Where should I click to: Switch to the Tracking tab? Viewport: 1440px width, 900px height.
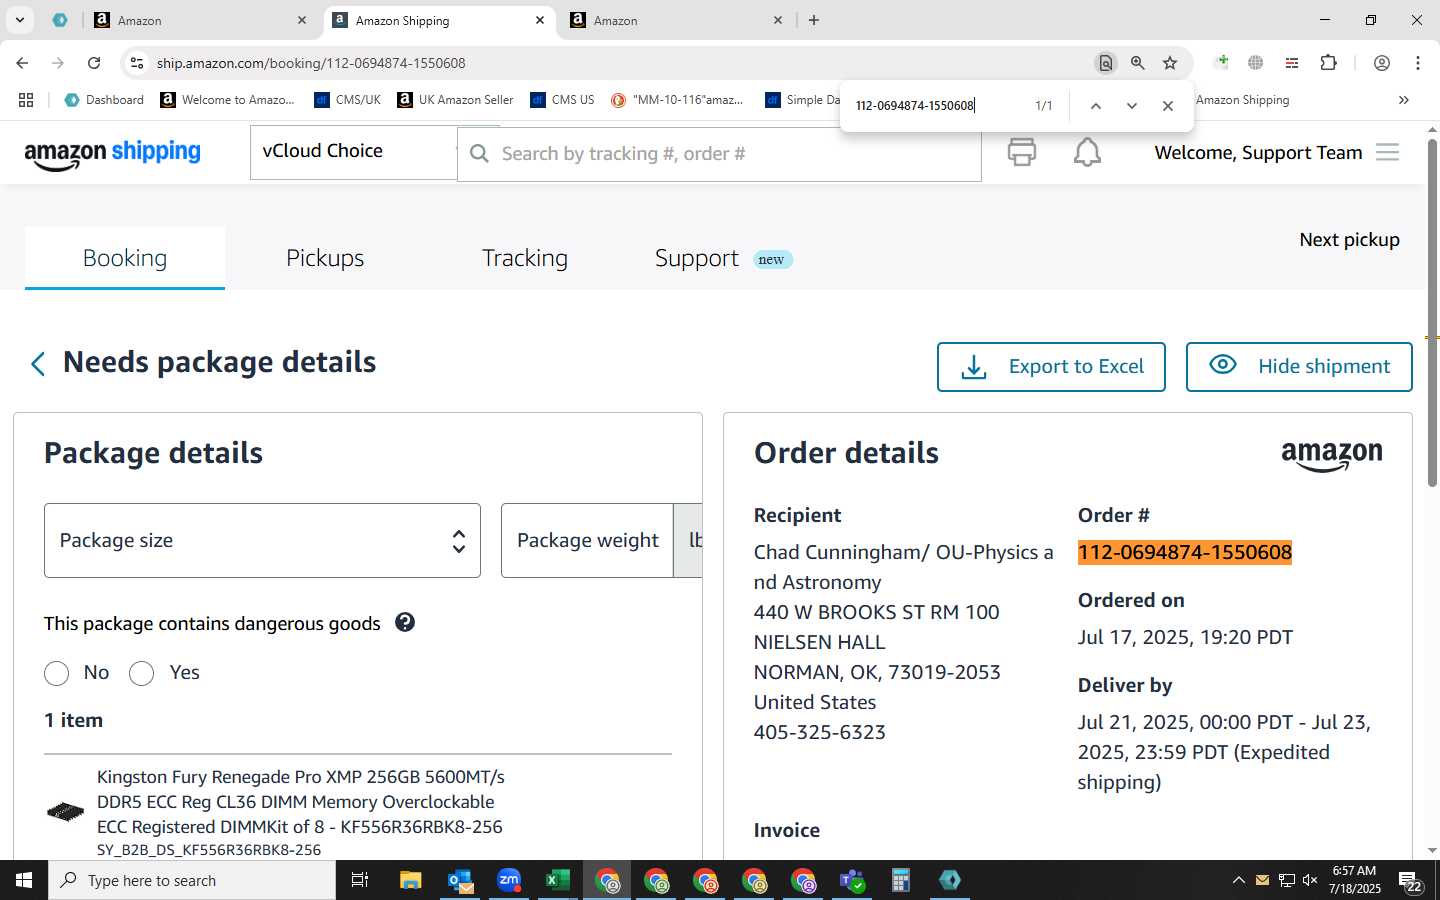pyautogui.click(x=525, y=258)
